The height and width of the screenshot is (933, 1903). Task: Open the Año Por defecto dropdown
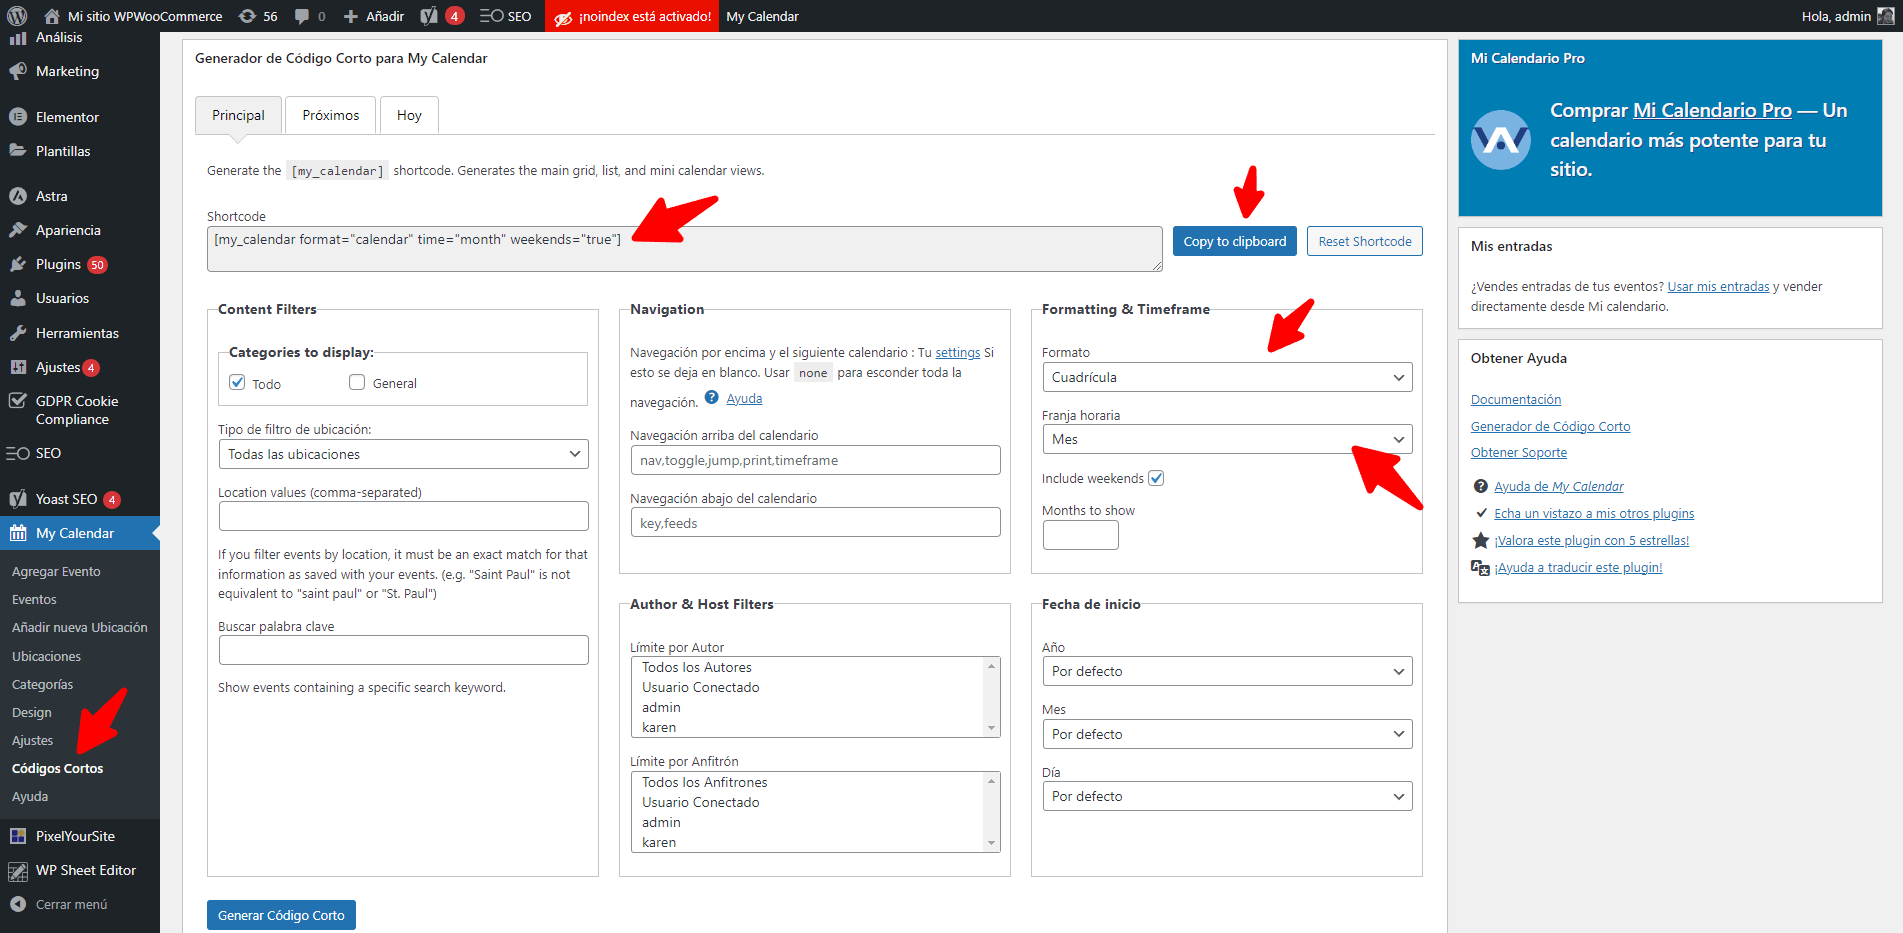click(x=1227, y=671)
